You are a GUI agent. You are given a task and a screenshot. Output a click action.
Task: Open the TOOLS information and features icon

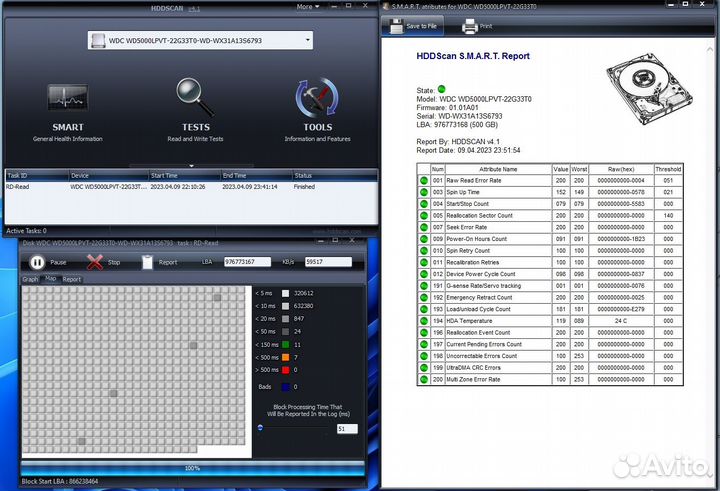pyautogui.click(x=317, y=101)
